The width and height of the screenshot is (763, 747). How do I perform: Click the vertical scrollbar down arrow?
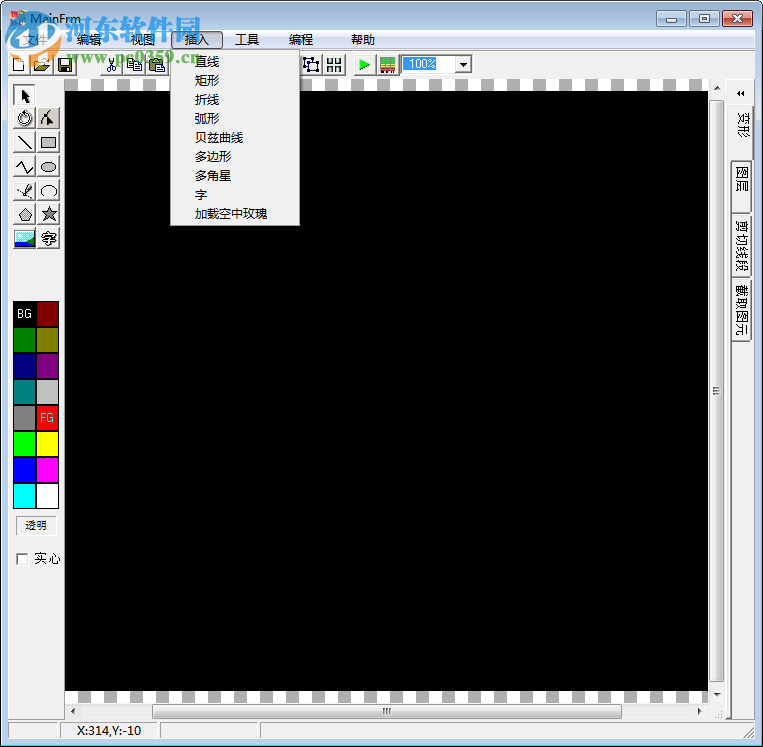717,694
